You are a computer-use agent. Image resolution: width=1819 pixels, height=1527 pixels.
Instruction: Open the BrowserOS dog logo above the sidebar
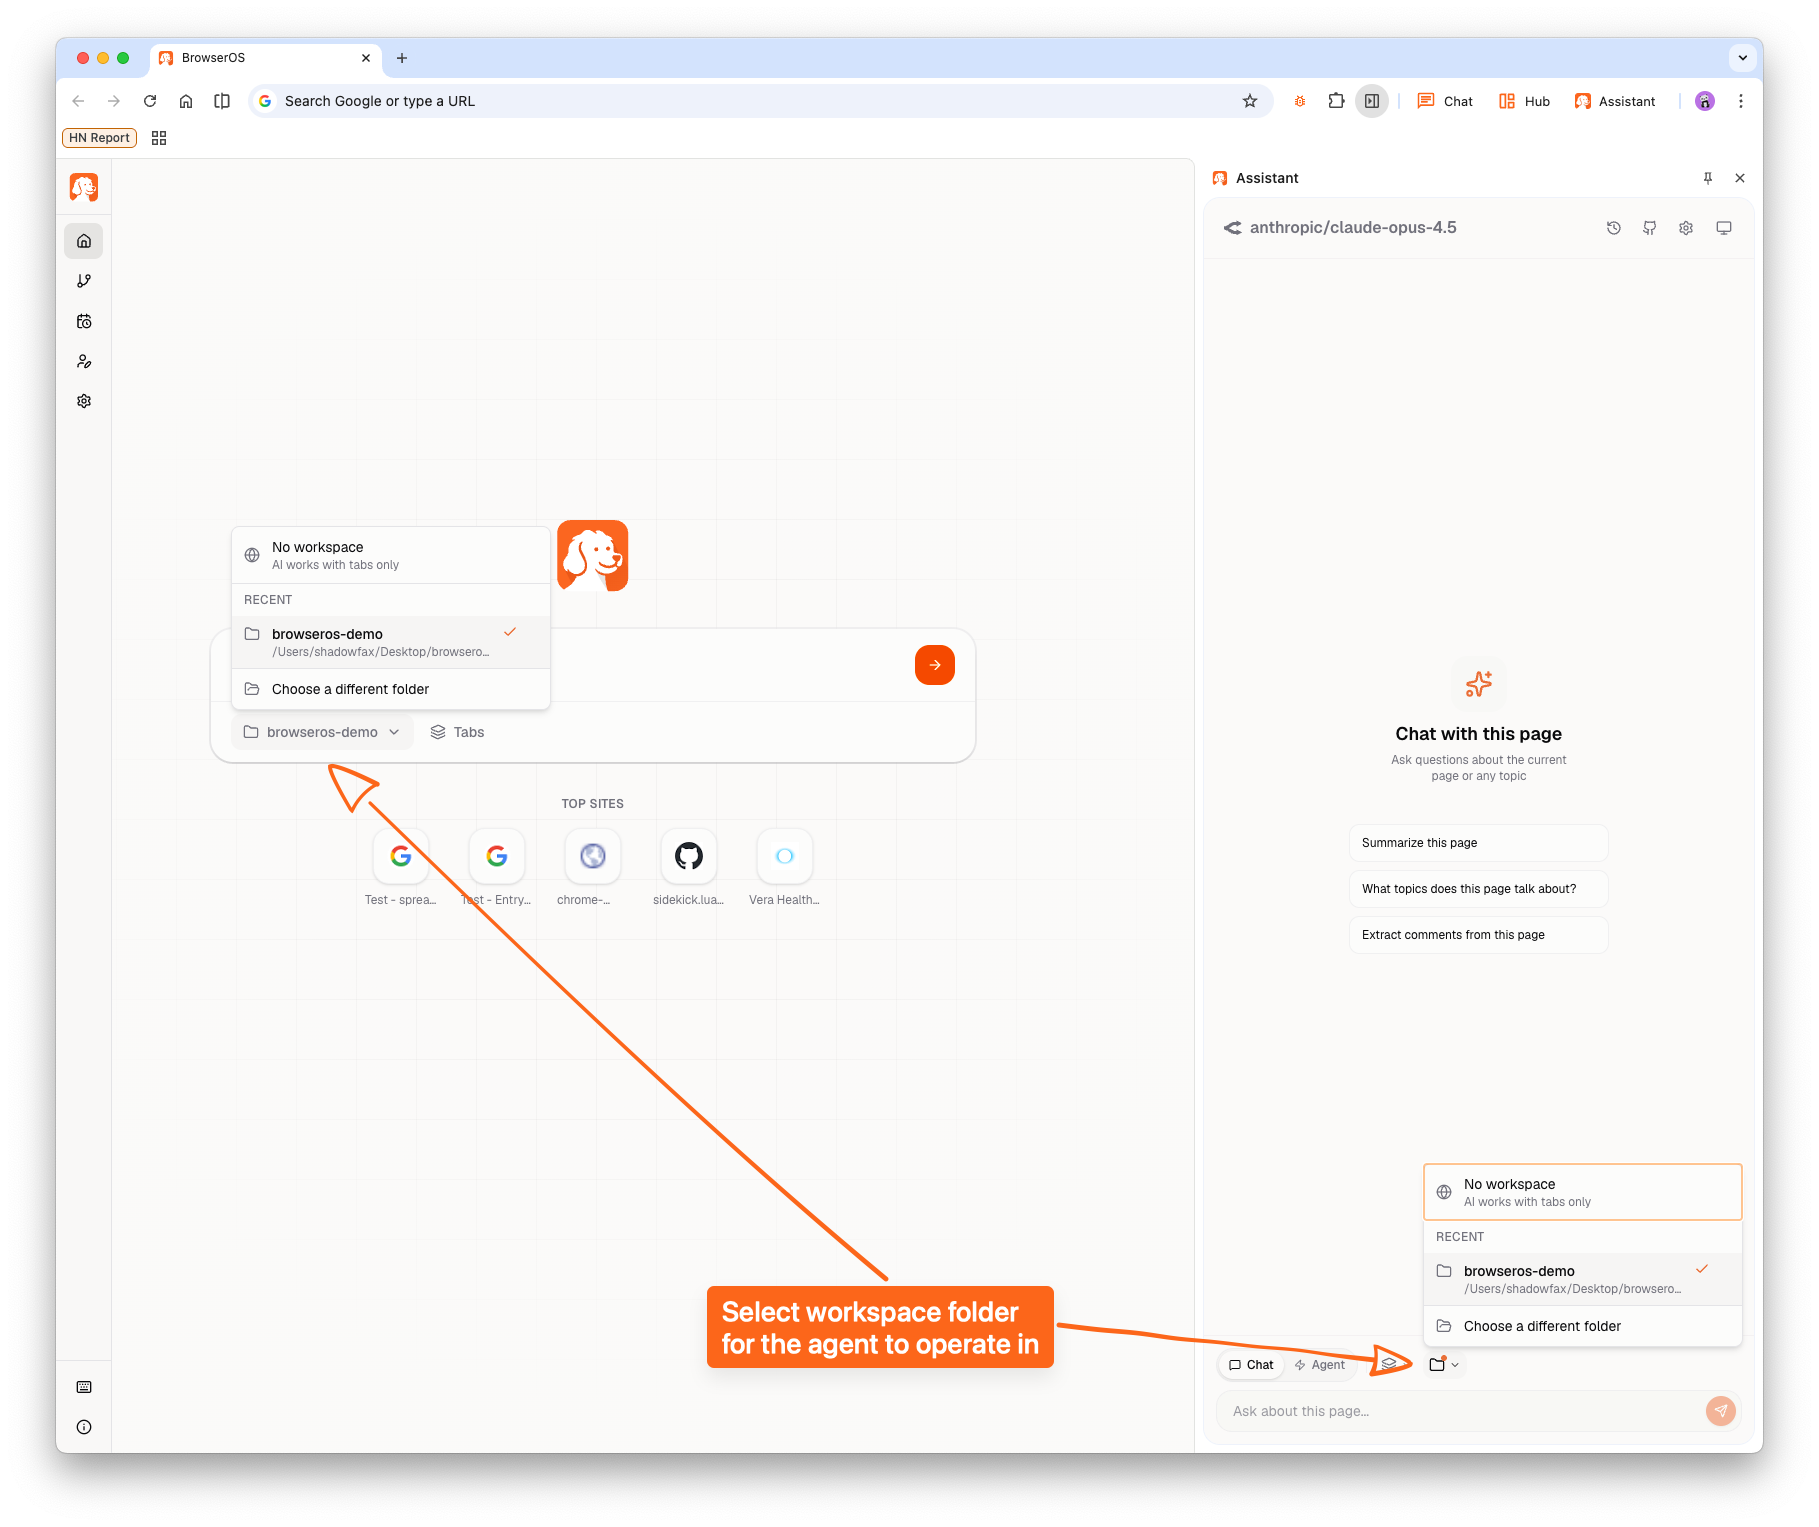pos(83,187)
